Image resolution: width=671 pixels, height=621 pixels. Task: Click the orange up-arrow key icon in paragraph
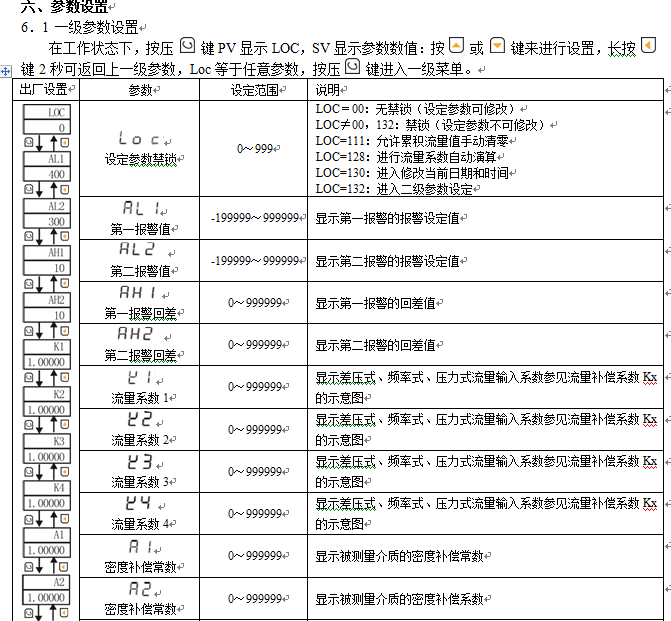(457, 47)
